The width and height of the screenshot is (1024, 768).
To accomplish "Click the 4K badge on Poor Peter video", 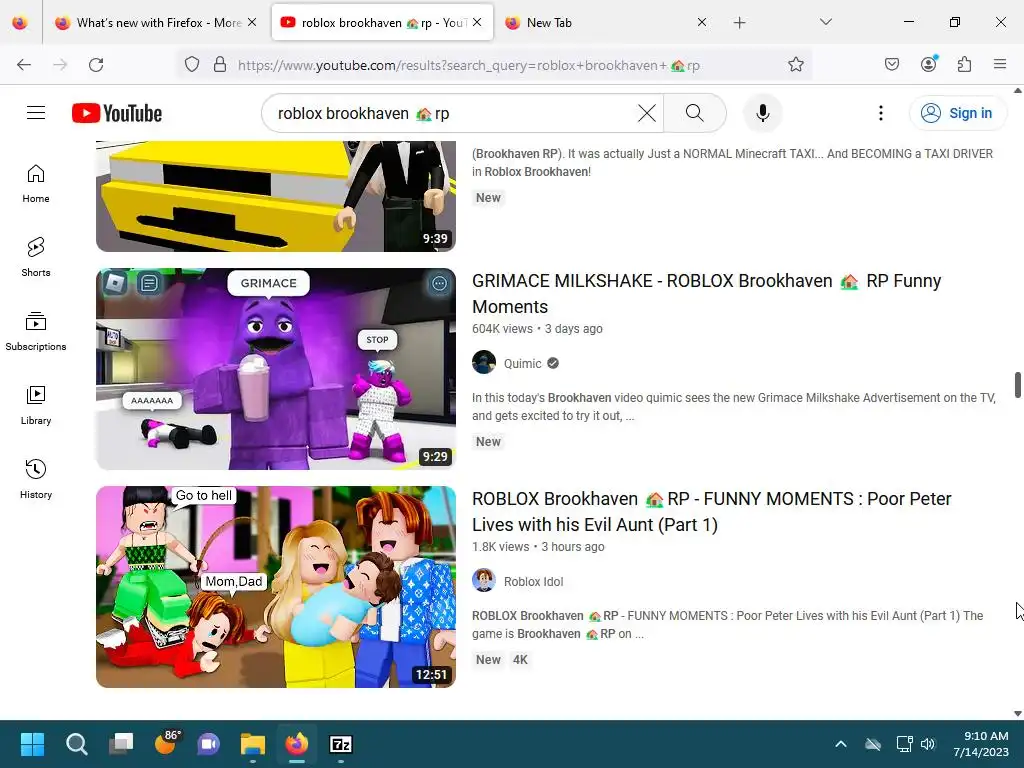I will [520, 660].
